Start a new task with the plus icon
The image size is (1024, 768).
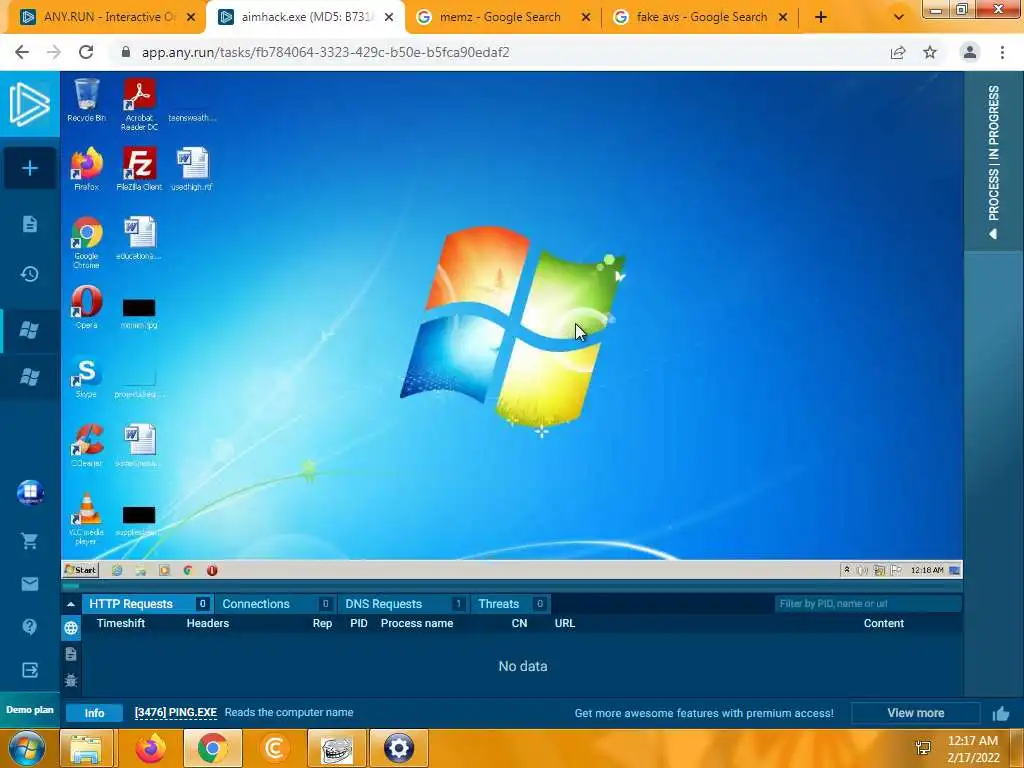(29, 168)
